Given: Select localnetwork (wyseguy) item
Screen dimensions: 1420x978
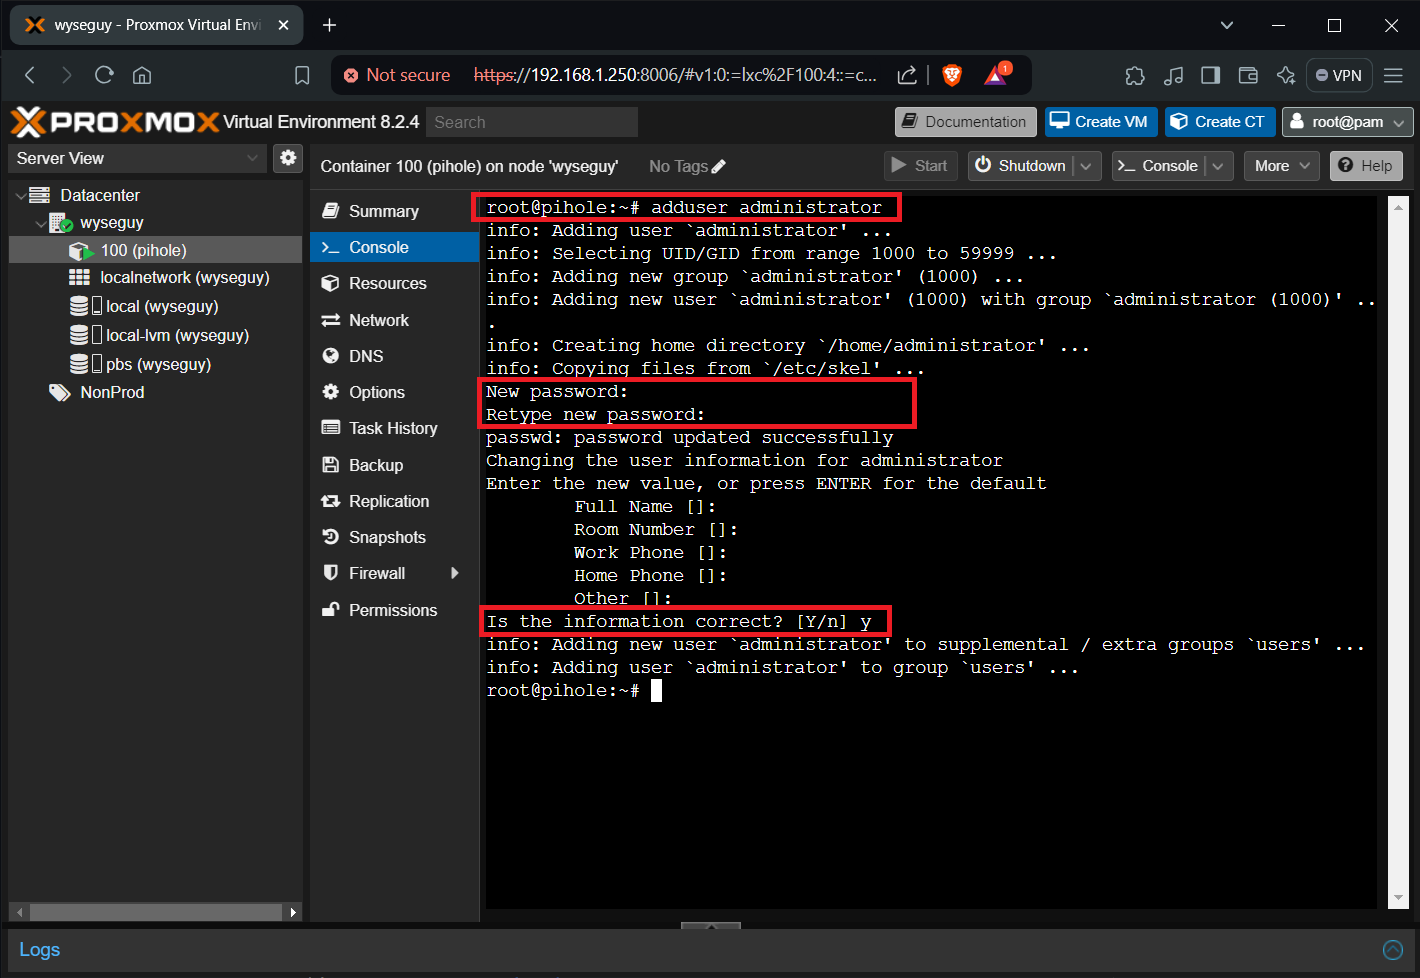Looking at the screenshot, I should 184,278.
